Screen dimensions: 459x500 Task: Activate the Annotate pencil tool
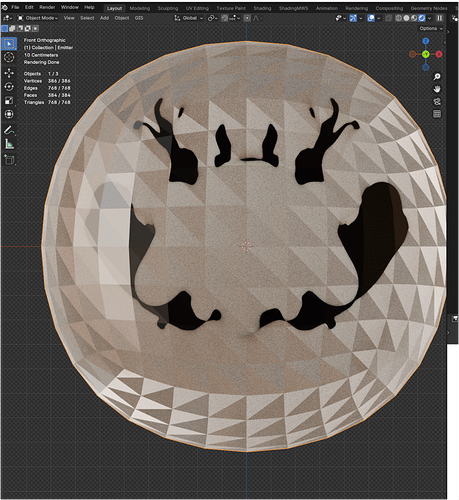(x=9, y=130)
